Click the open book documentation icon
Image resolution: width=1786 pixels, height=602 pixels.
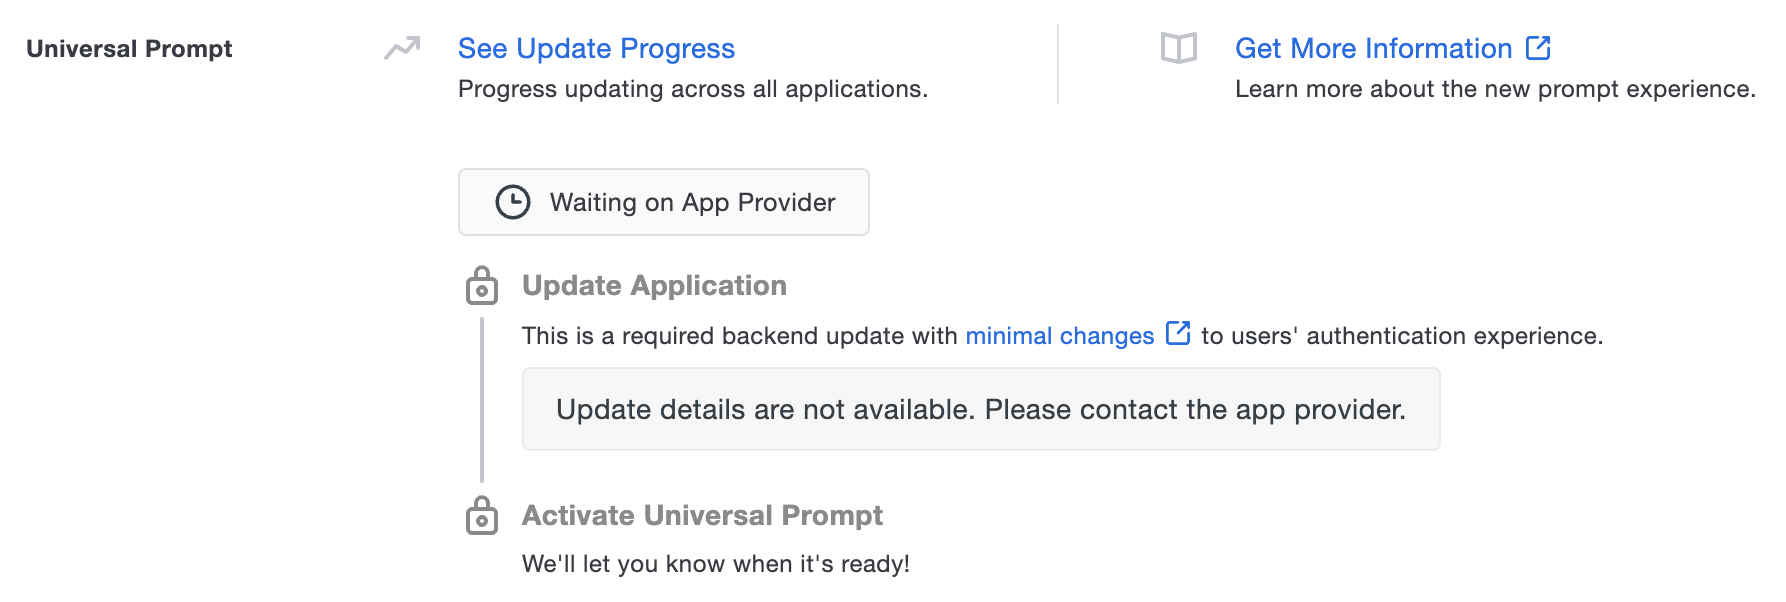[x=1180, y=46]
